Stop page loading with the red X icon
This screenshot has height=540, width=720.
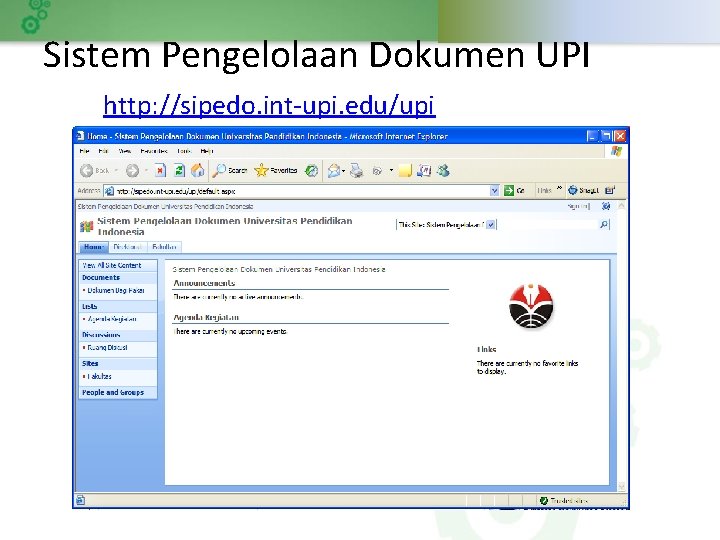(160, 171)
